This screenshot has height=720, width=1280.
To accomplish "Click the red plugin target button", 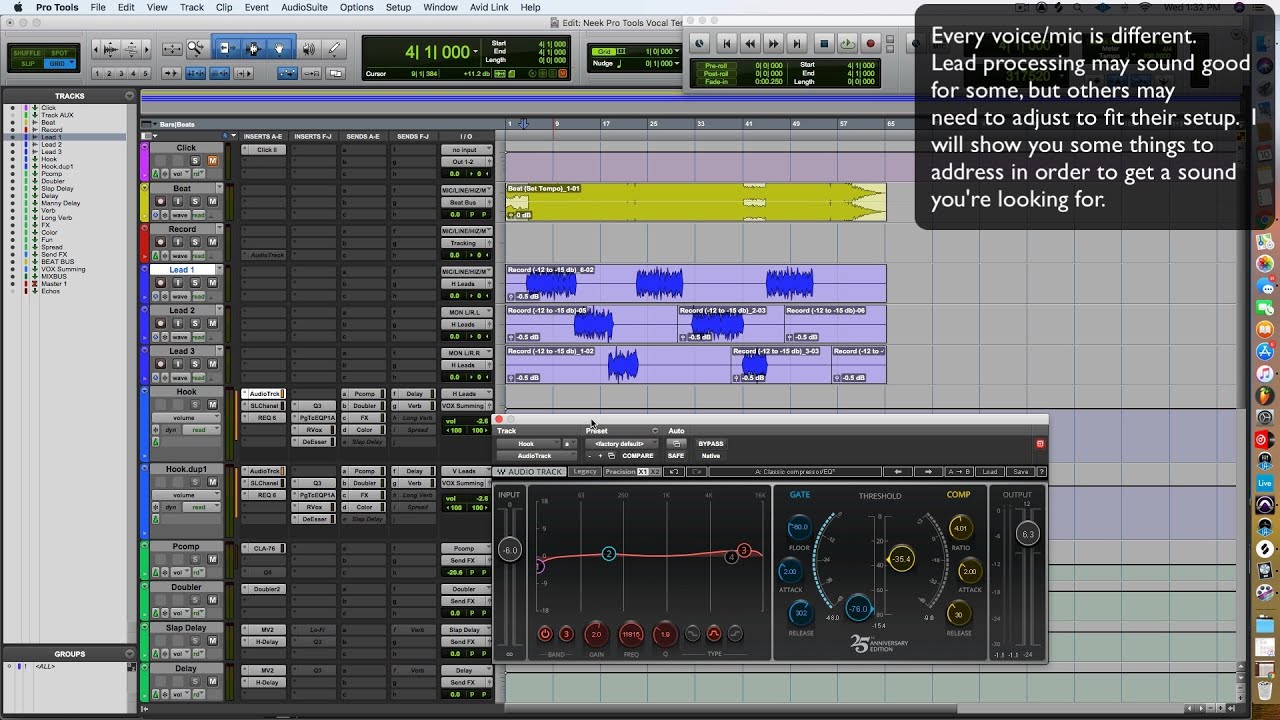I will [1040, 444].
